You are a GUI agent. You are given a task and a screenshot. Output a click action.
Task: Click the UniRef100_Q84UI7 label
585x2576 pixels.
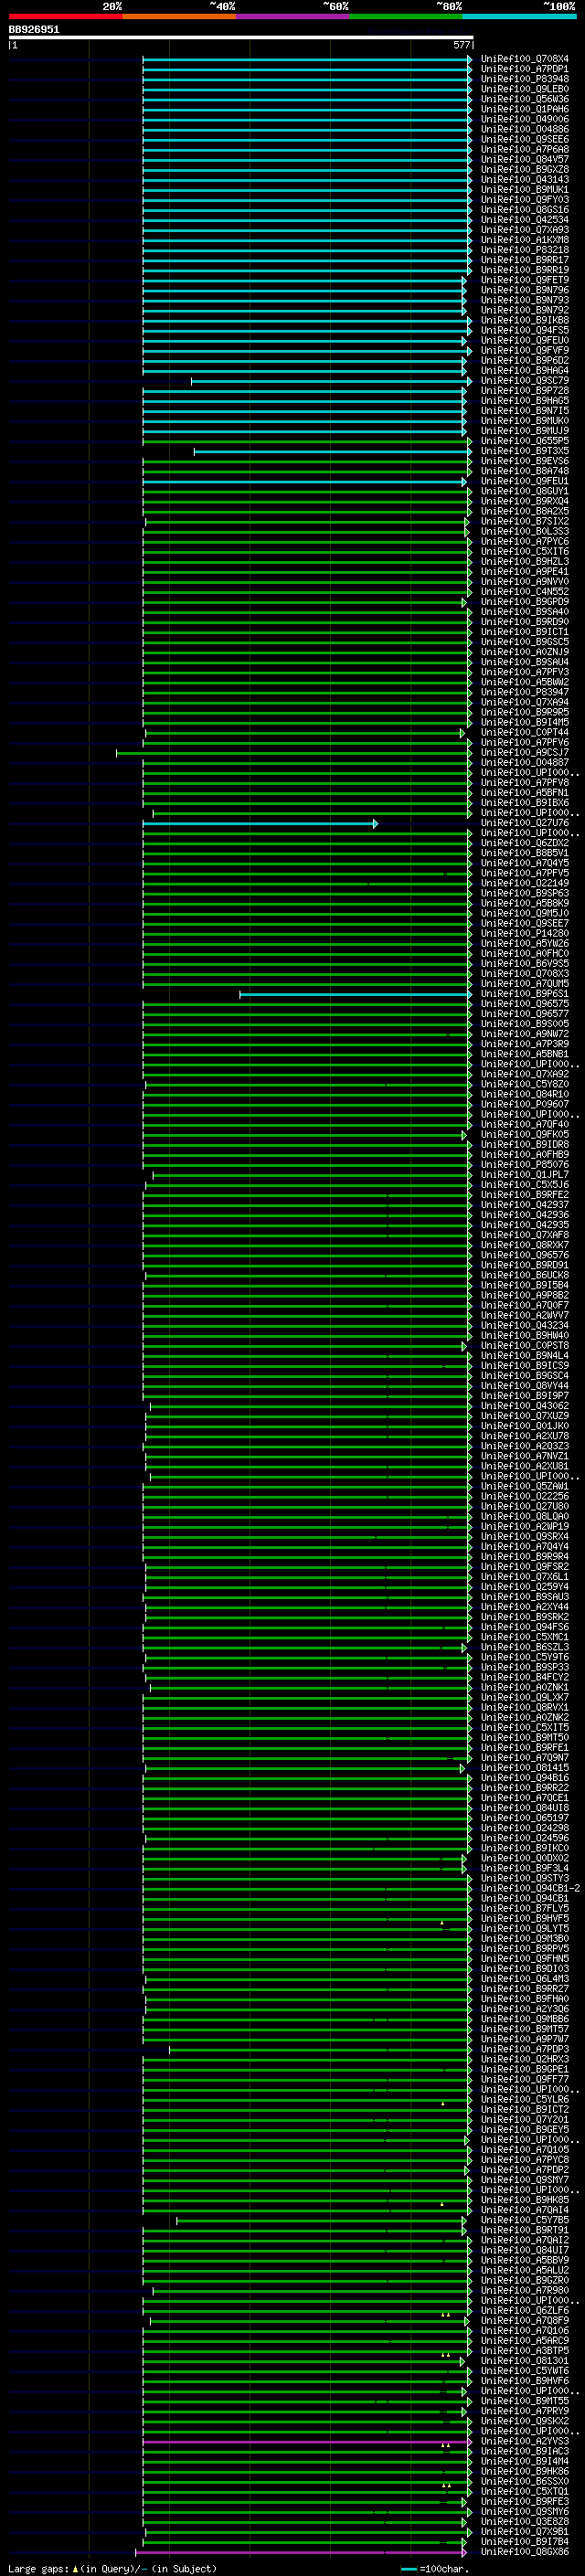(x=525, y=2251)
